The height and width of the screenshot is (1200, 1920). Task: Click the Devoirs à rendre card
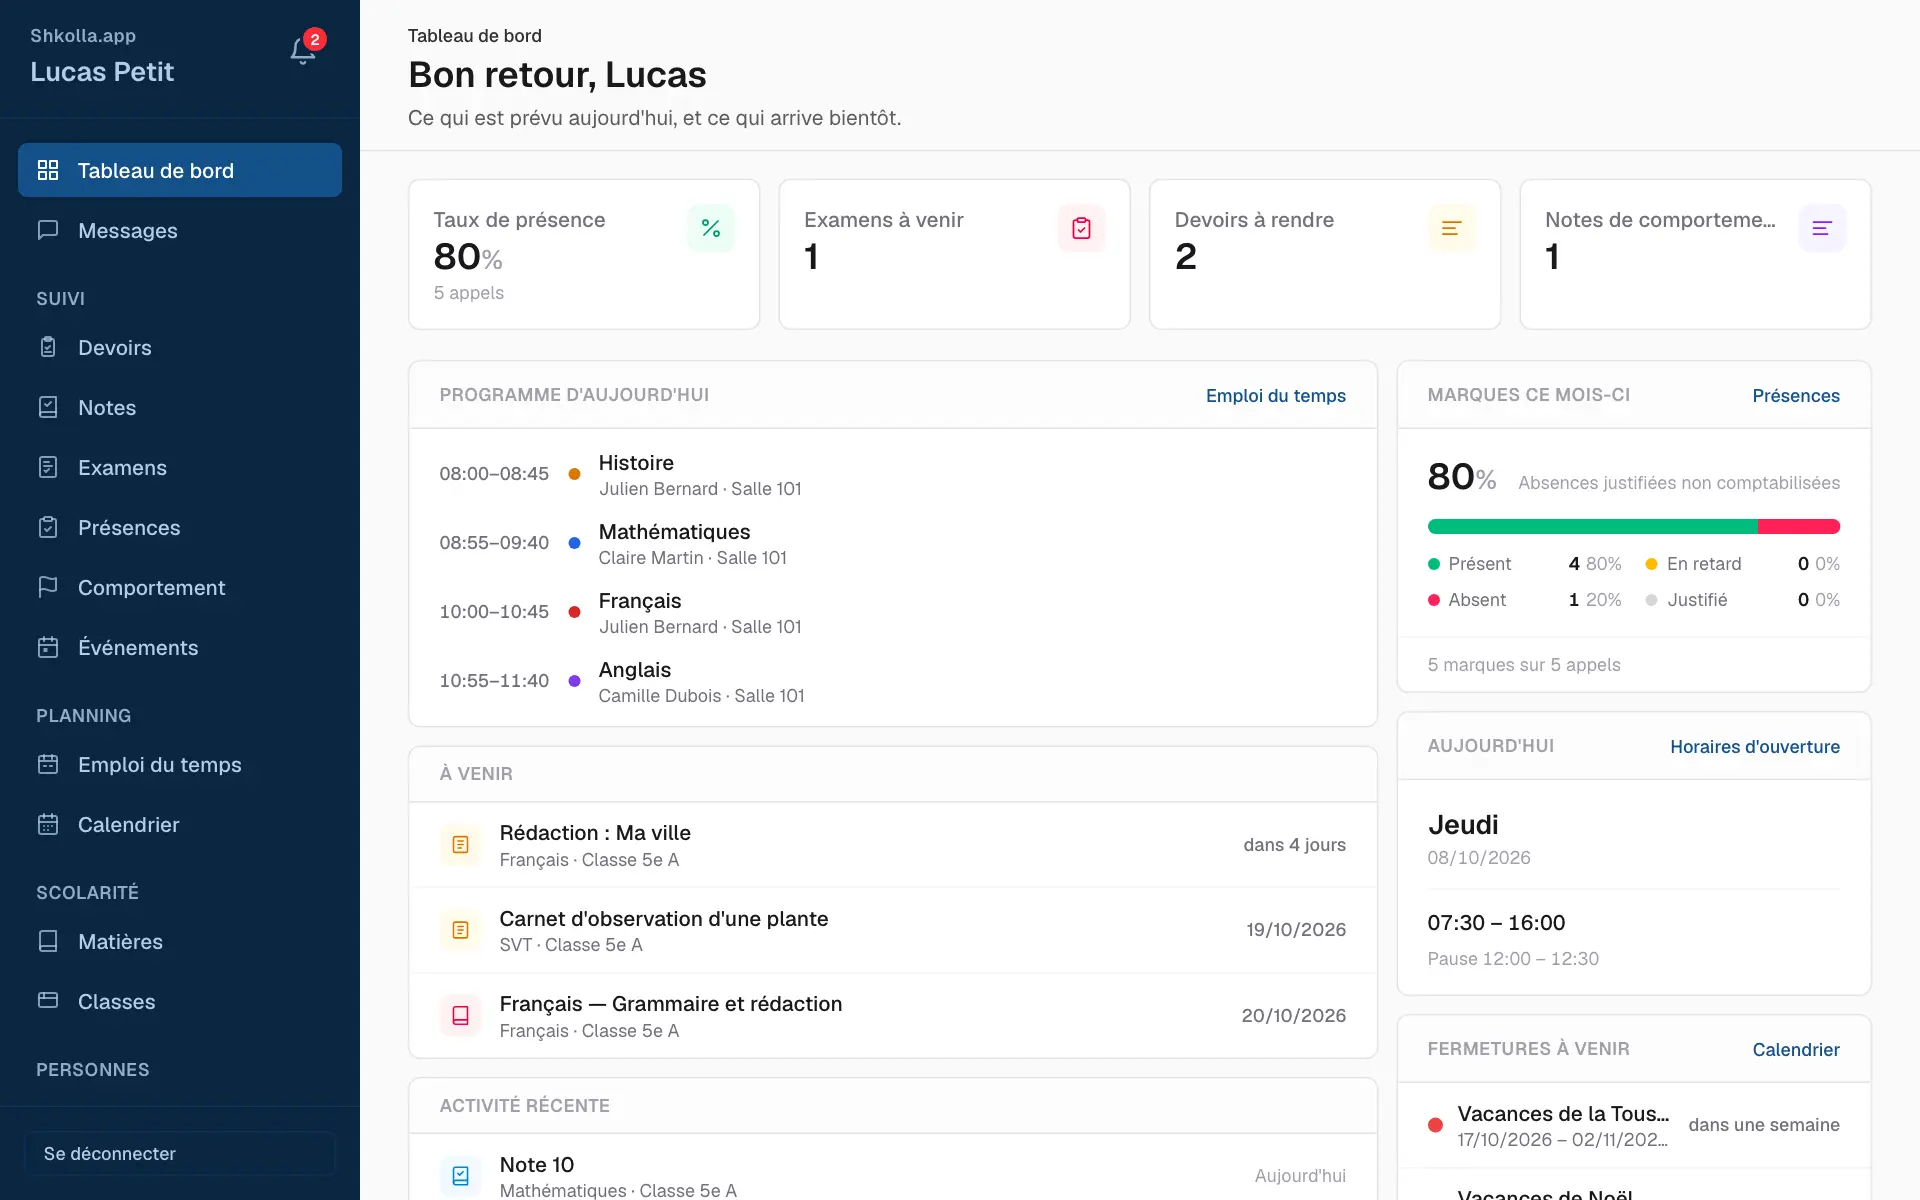point(1325,254)
